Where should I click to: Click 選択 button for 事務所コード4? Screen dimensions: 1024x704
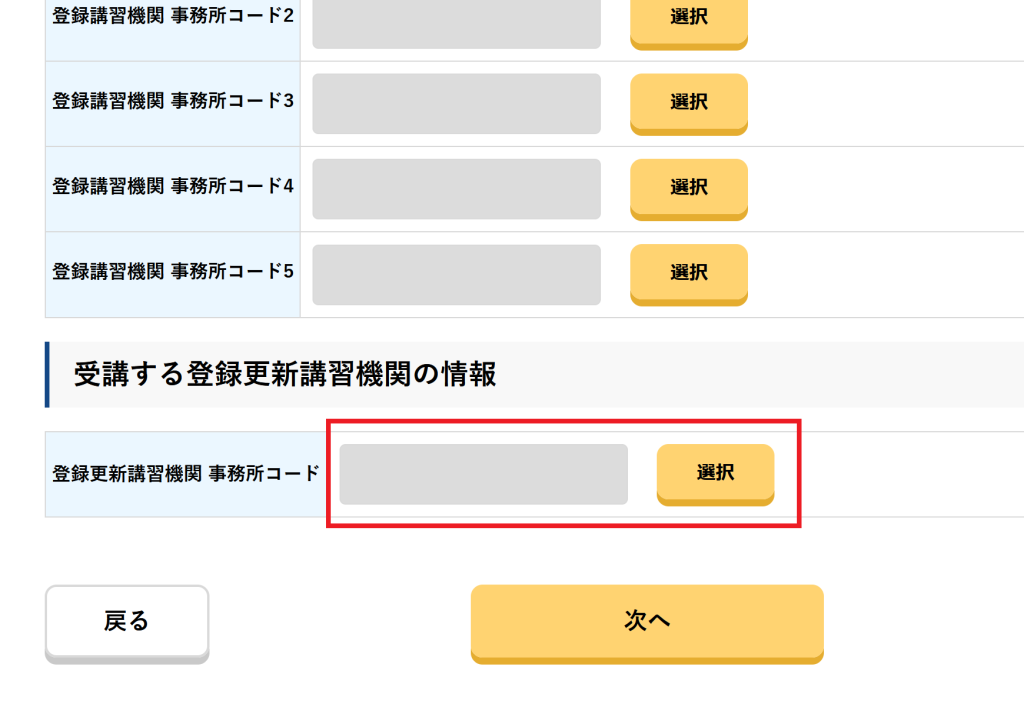coord(688,189)
